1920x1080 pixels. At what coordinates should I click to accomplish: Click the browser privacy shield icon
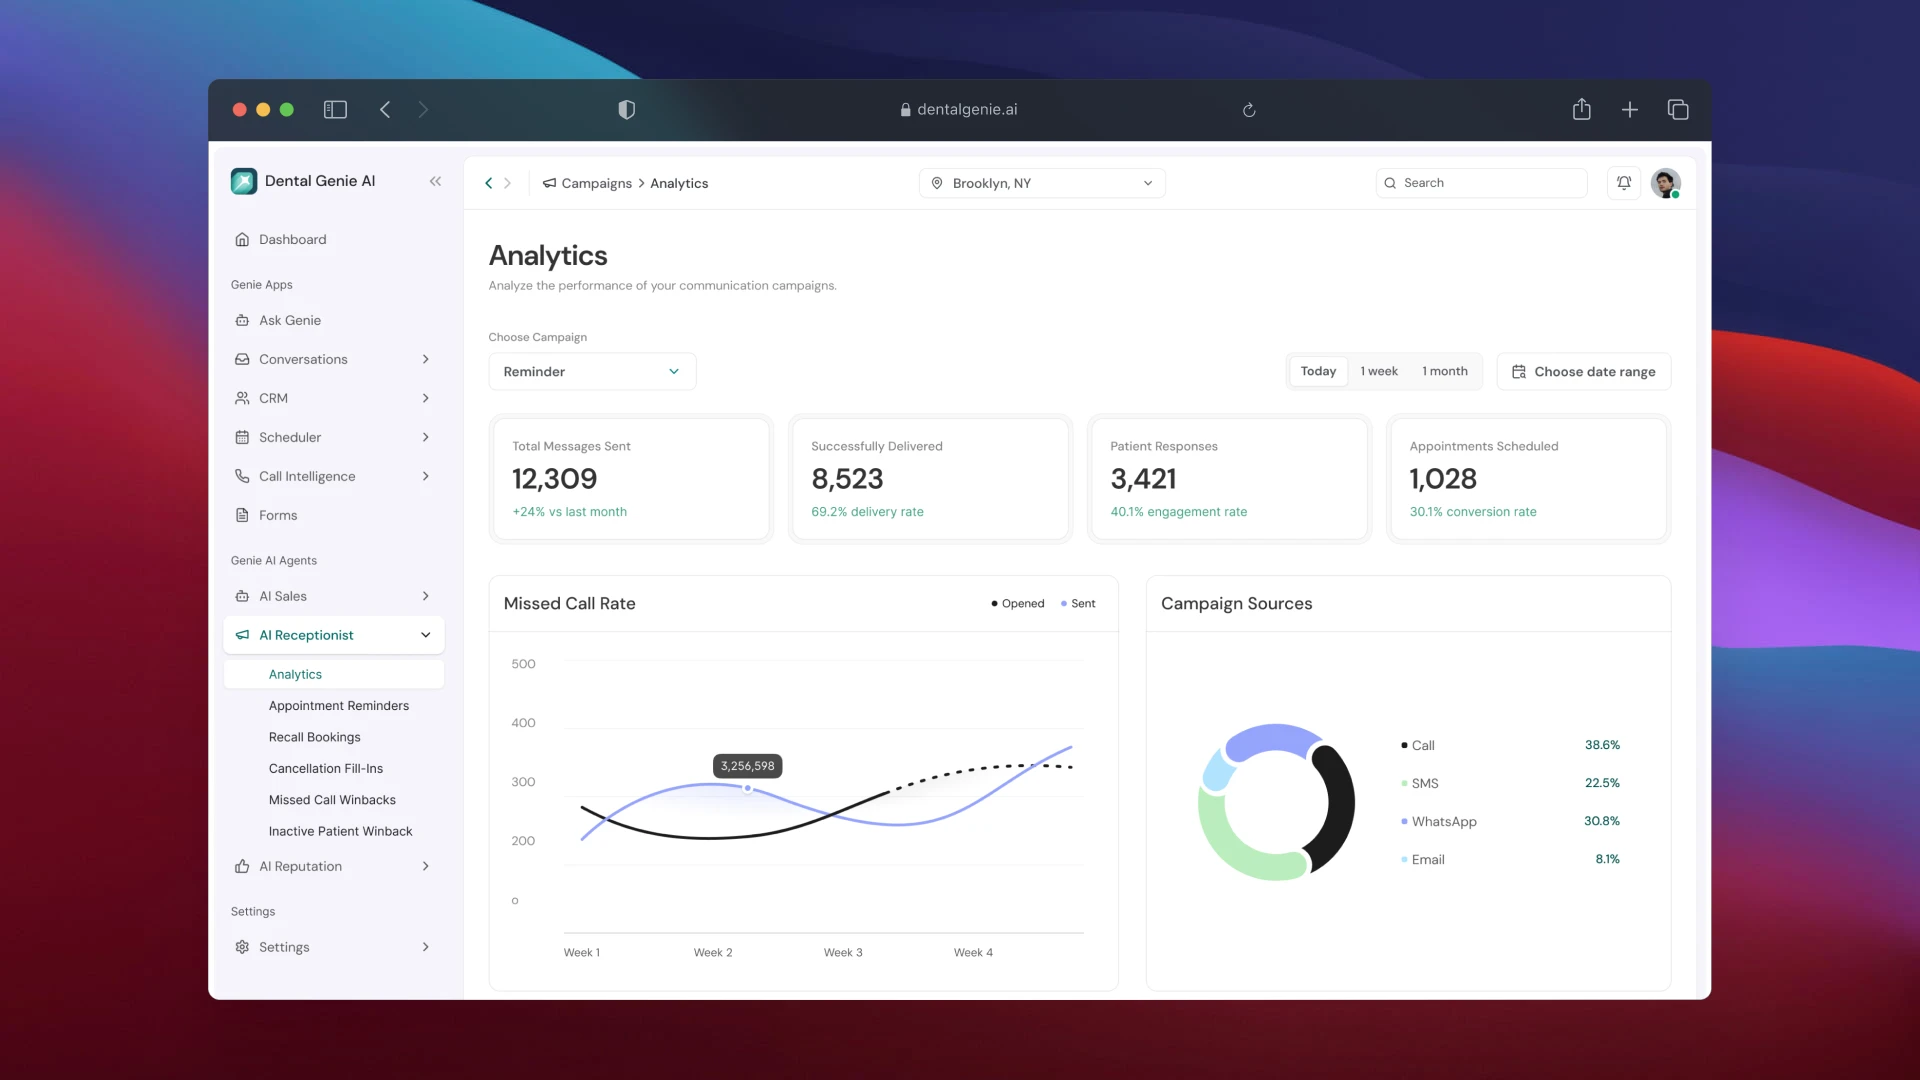coord(627,110)
